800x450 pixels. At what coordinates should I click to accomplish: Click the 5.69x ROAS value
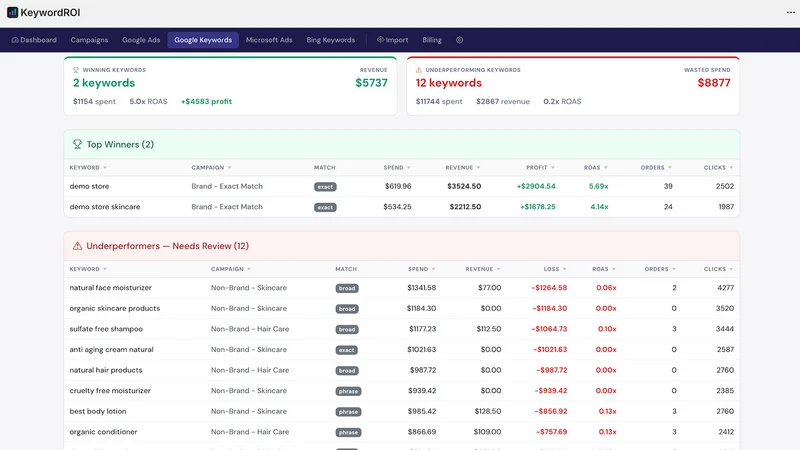[x=598, y=186]
